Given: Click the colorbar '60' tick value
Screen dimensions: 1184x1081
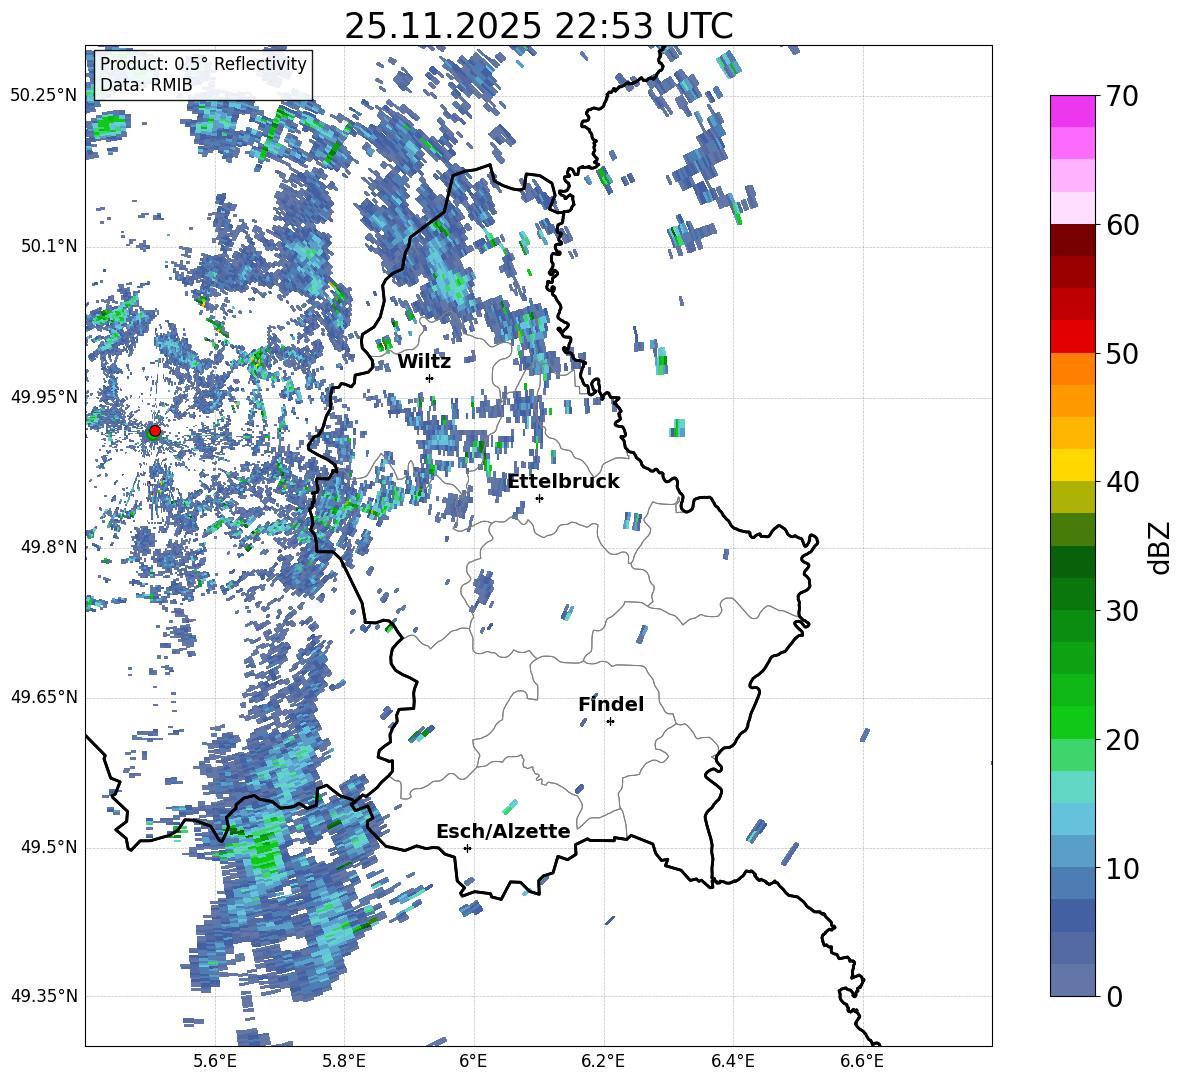Looking at the screenshot, I should [x=1122, y=225].
